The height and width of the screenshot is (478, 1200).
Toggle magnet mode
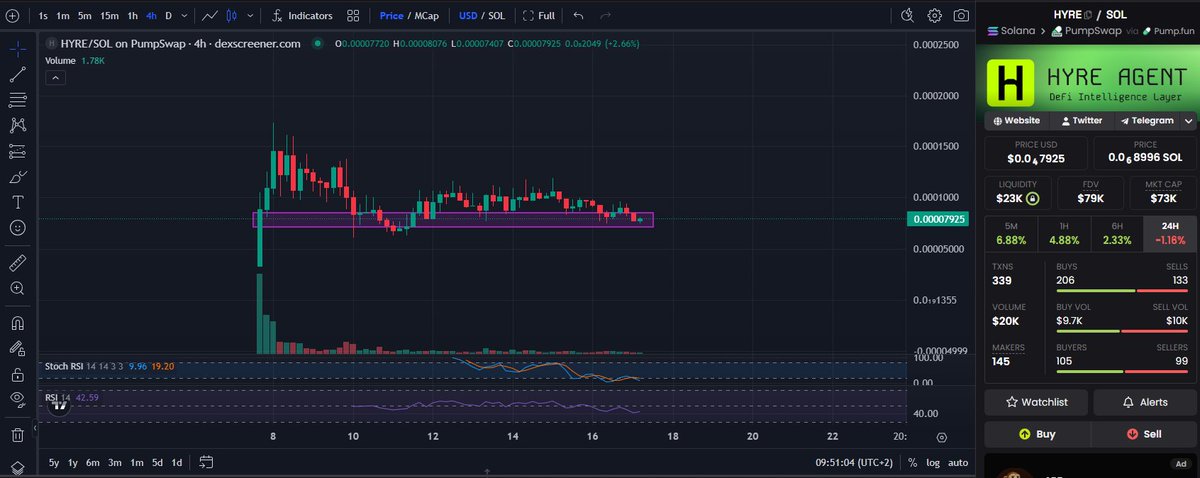[17, 324]
